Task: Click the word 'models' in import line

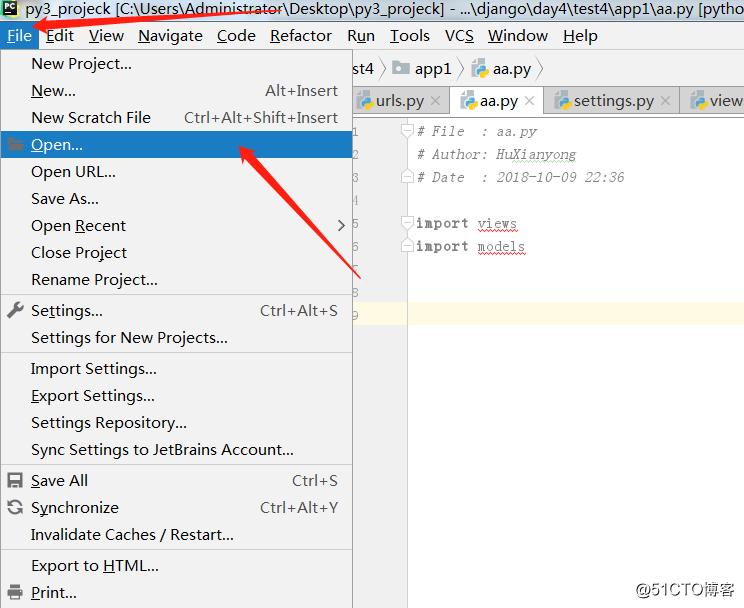Action: pyautogui.click(x=501, y=247)
